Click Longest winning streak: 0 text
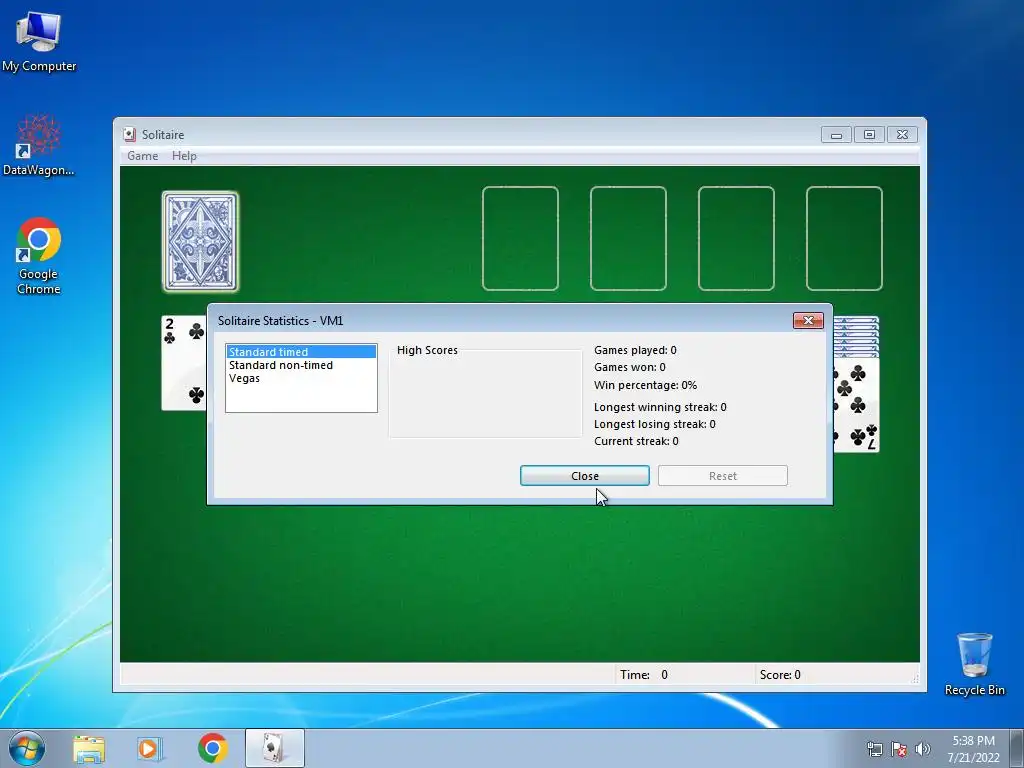 pyautogui.click(x=660, y=407)
